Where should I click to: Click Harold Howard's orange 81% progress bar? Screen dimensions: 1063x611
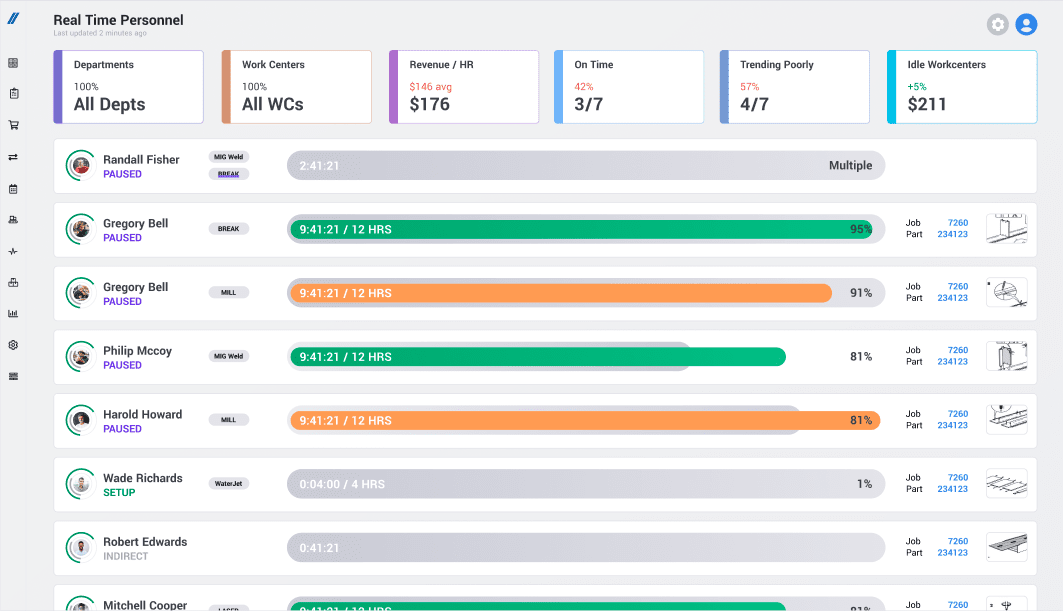coord(584,420)
